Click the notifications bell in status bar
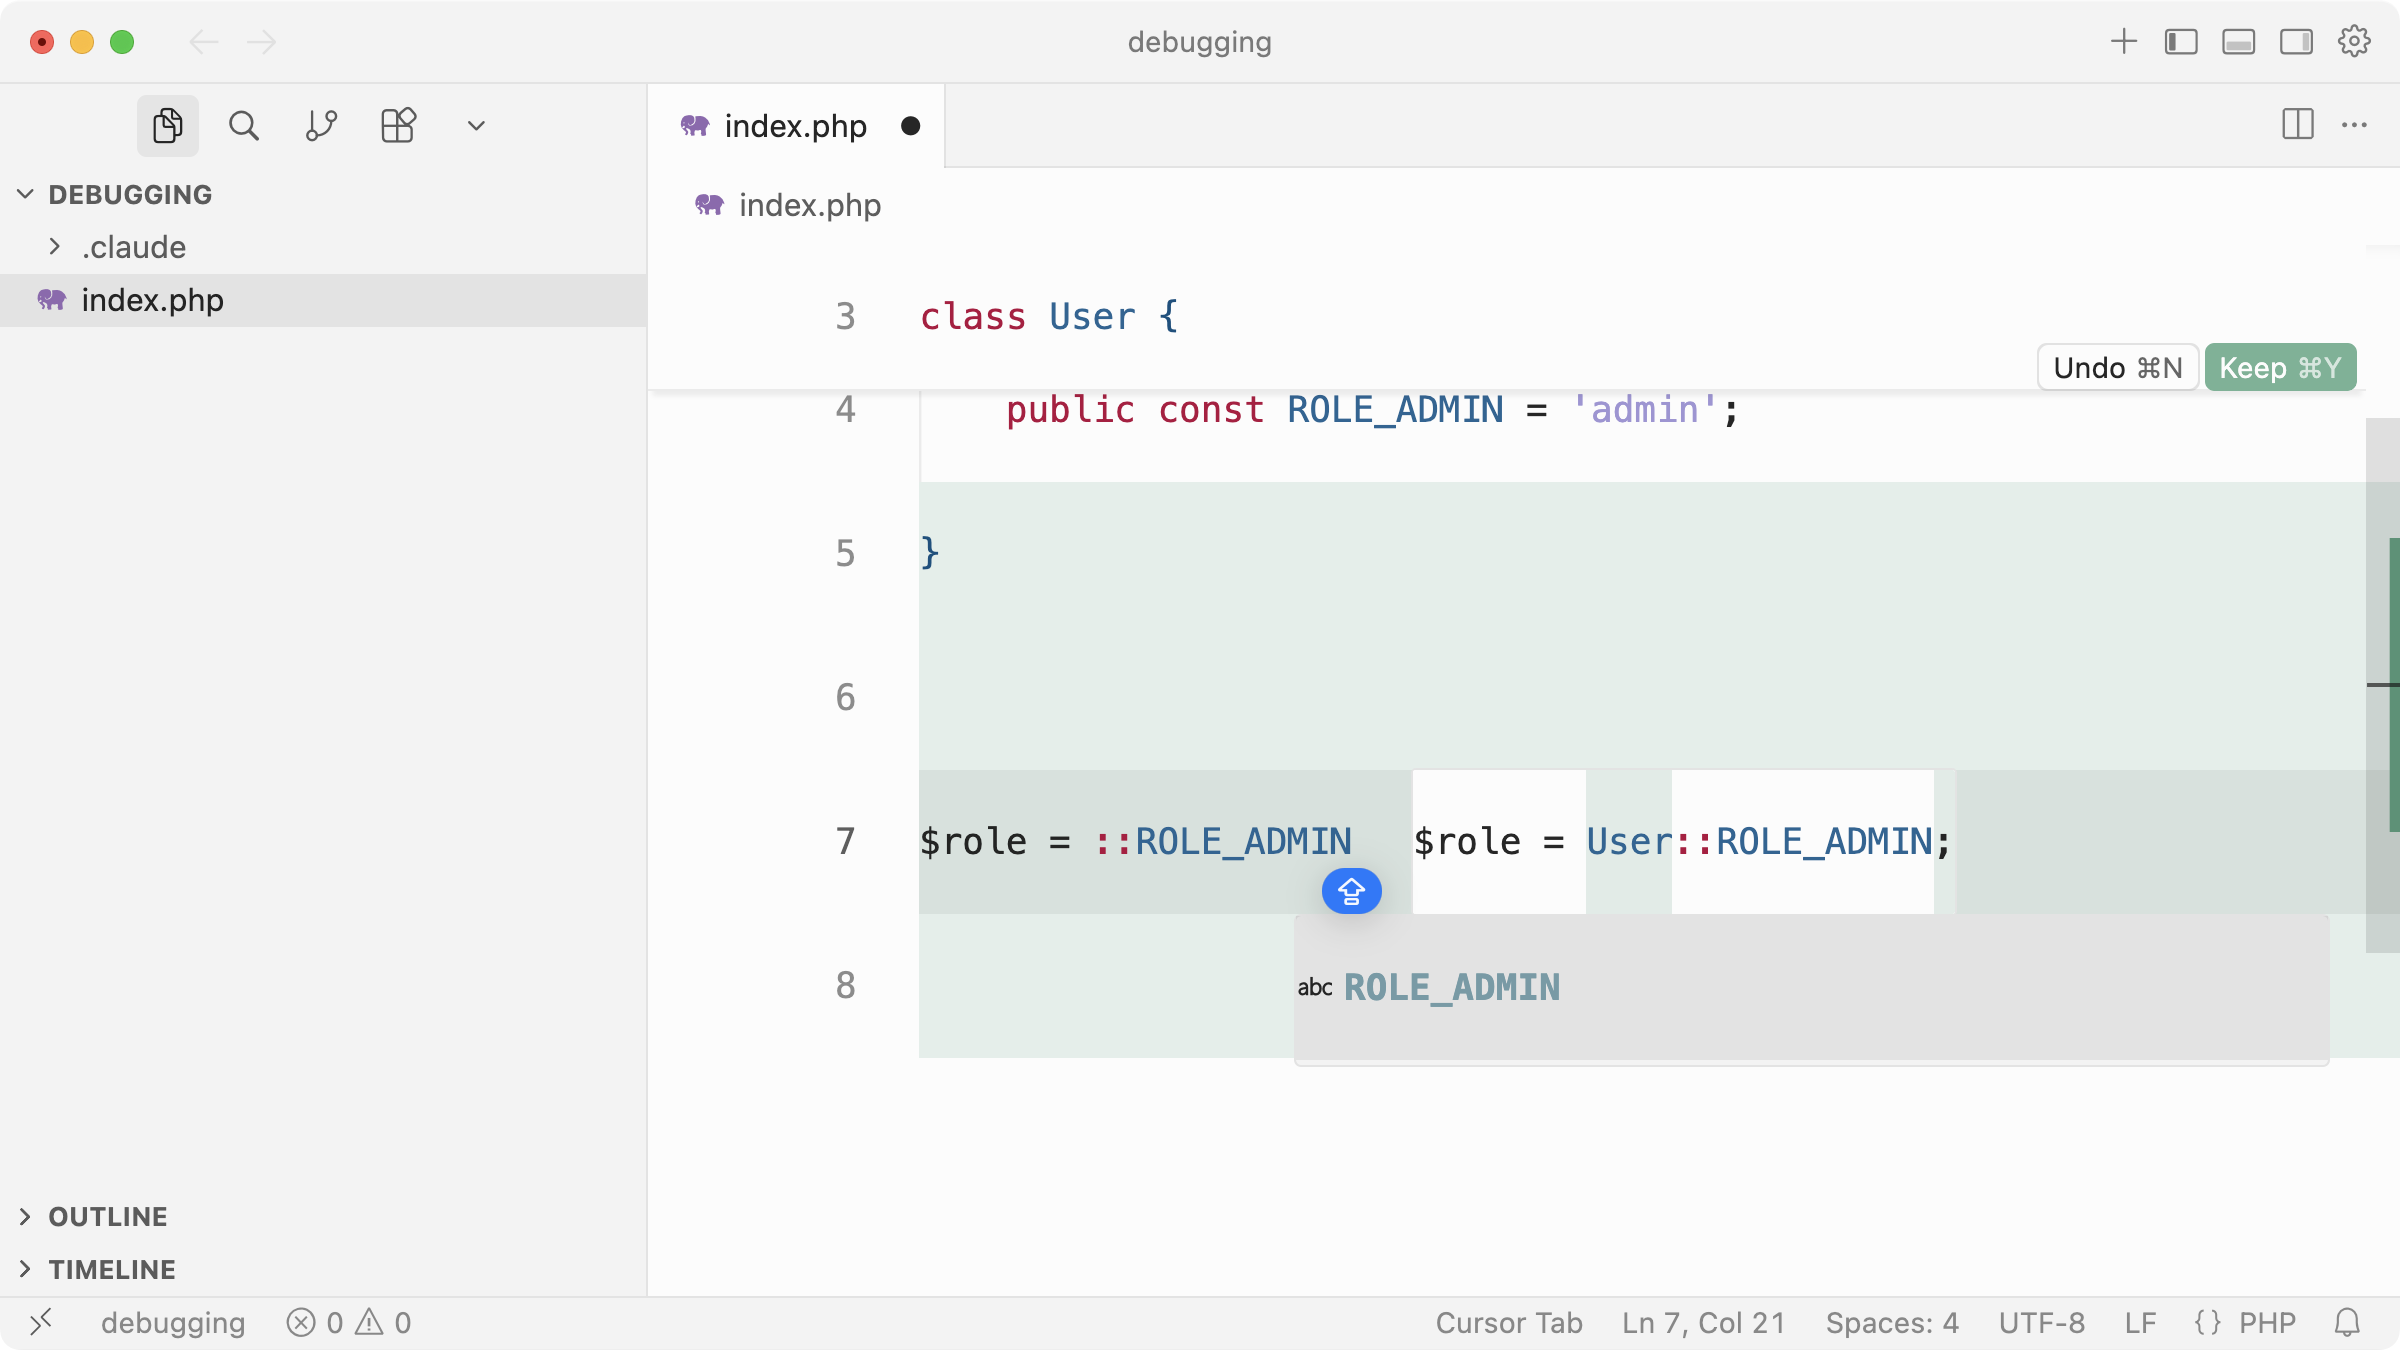The image size is (2400, 1350). click(2347, 1323)
